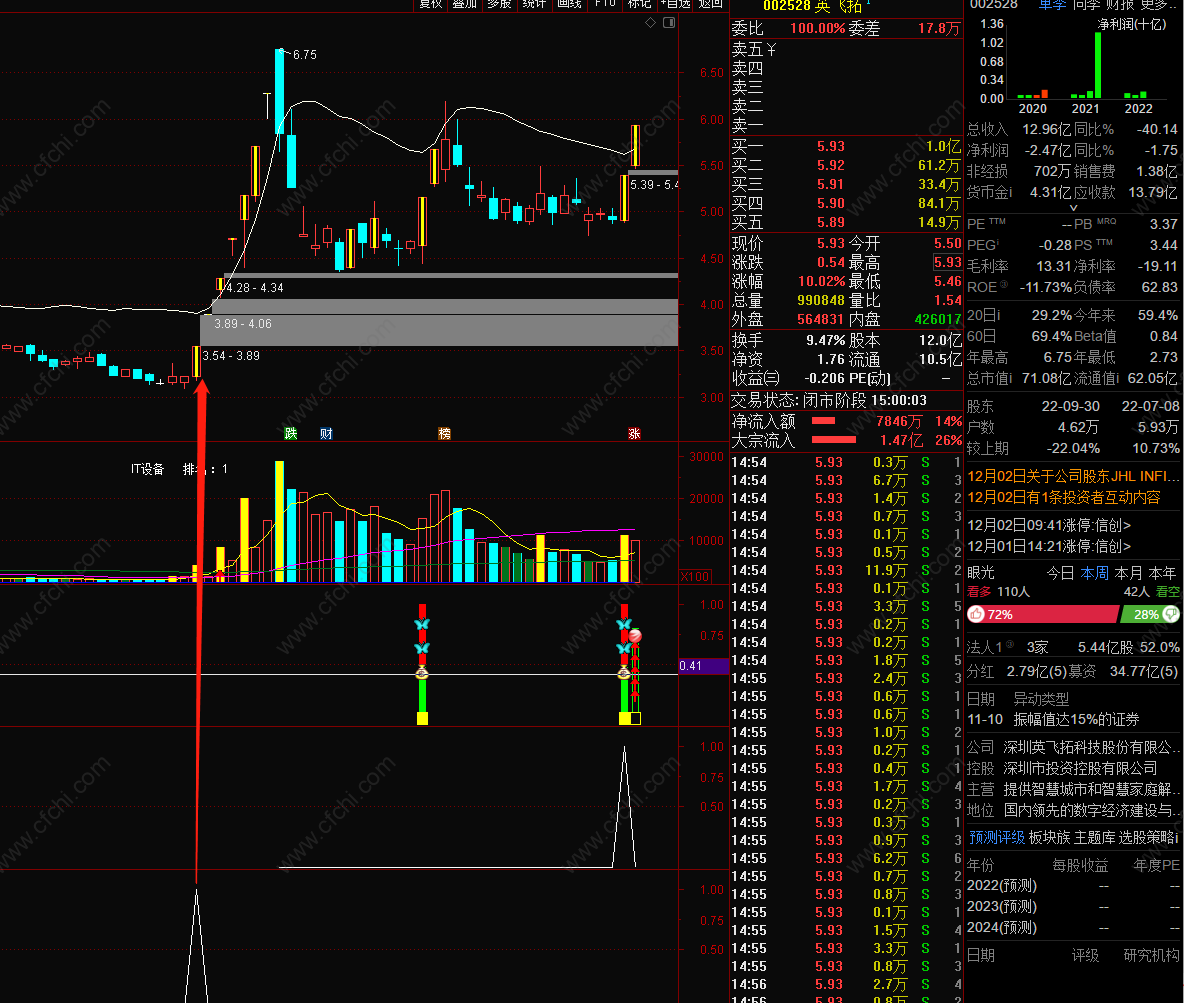
Task: Click the 2021 net profit bar
Action: (1097, 66)
